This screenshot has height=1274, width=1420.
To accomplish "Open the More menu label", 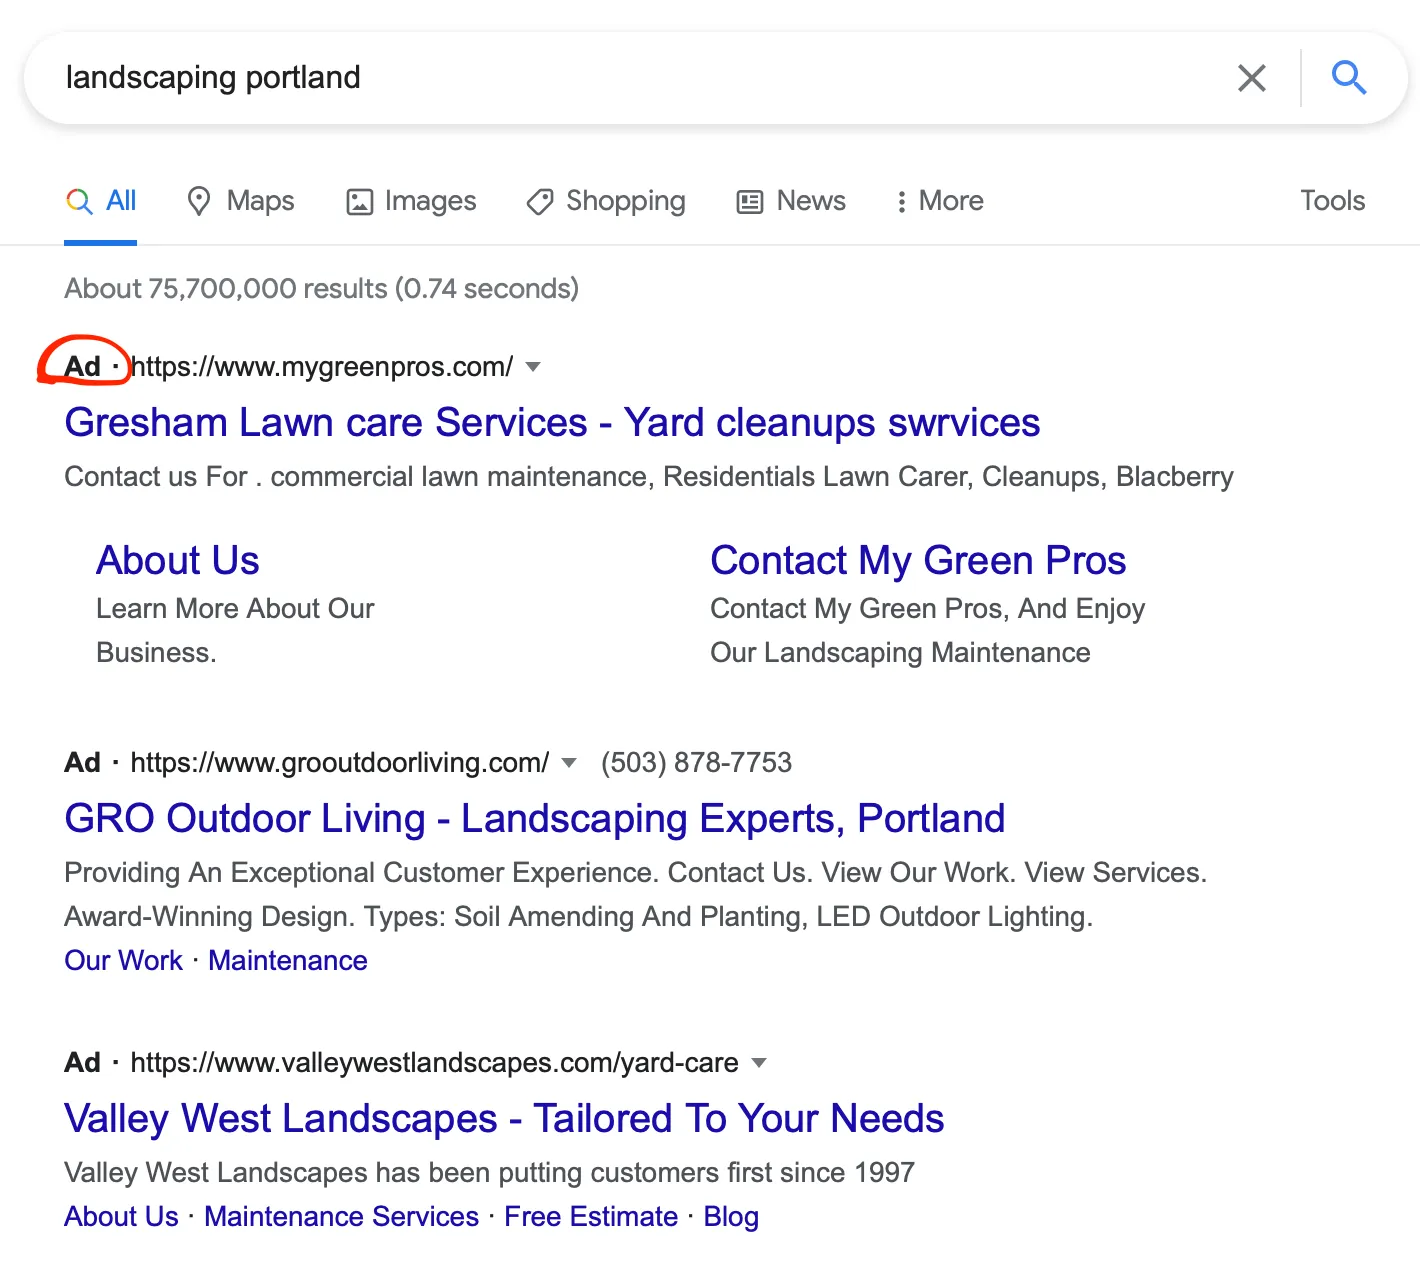I will [x=951, y=201].
